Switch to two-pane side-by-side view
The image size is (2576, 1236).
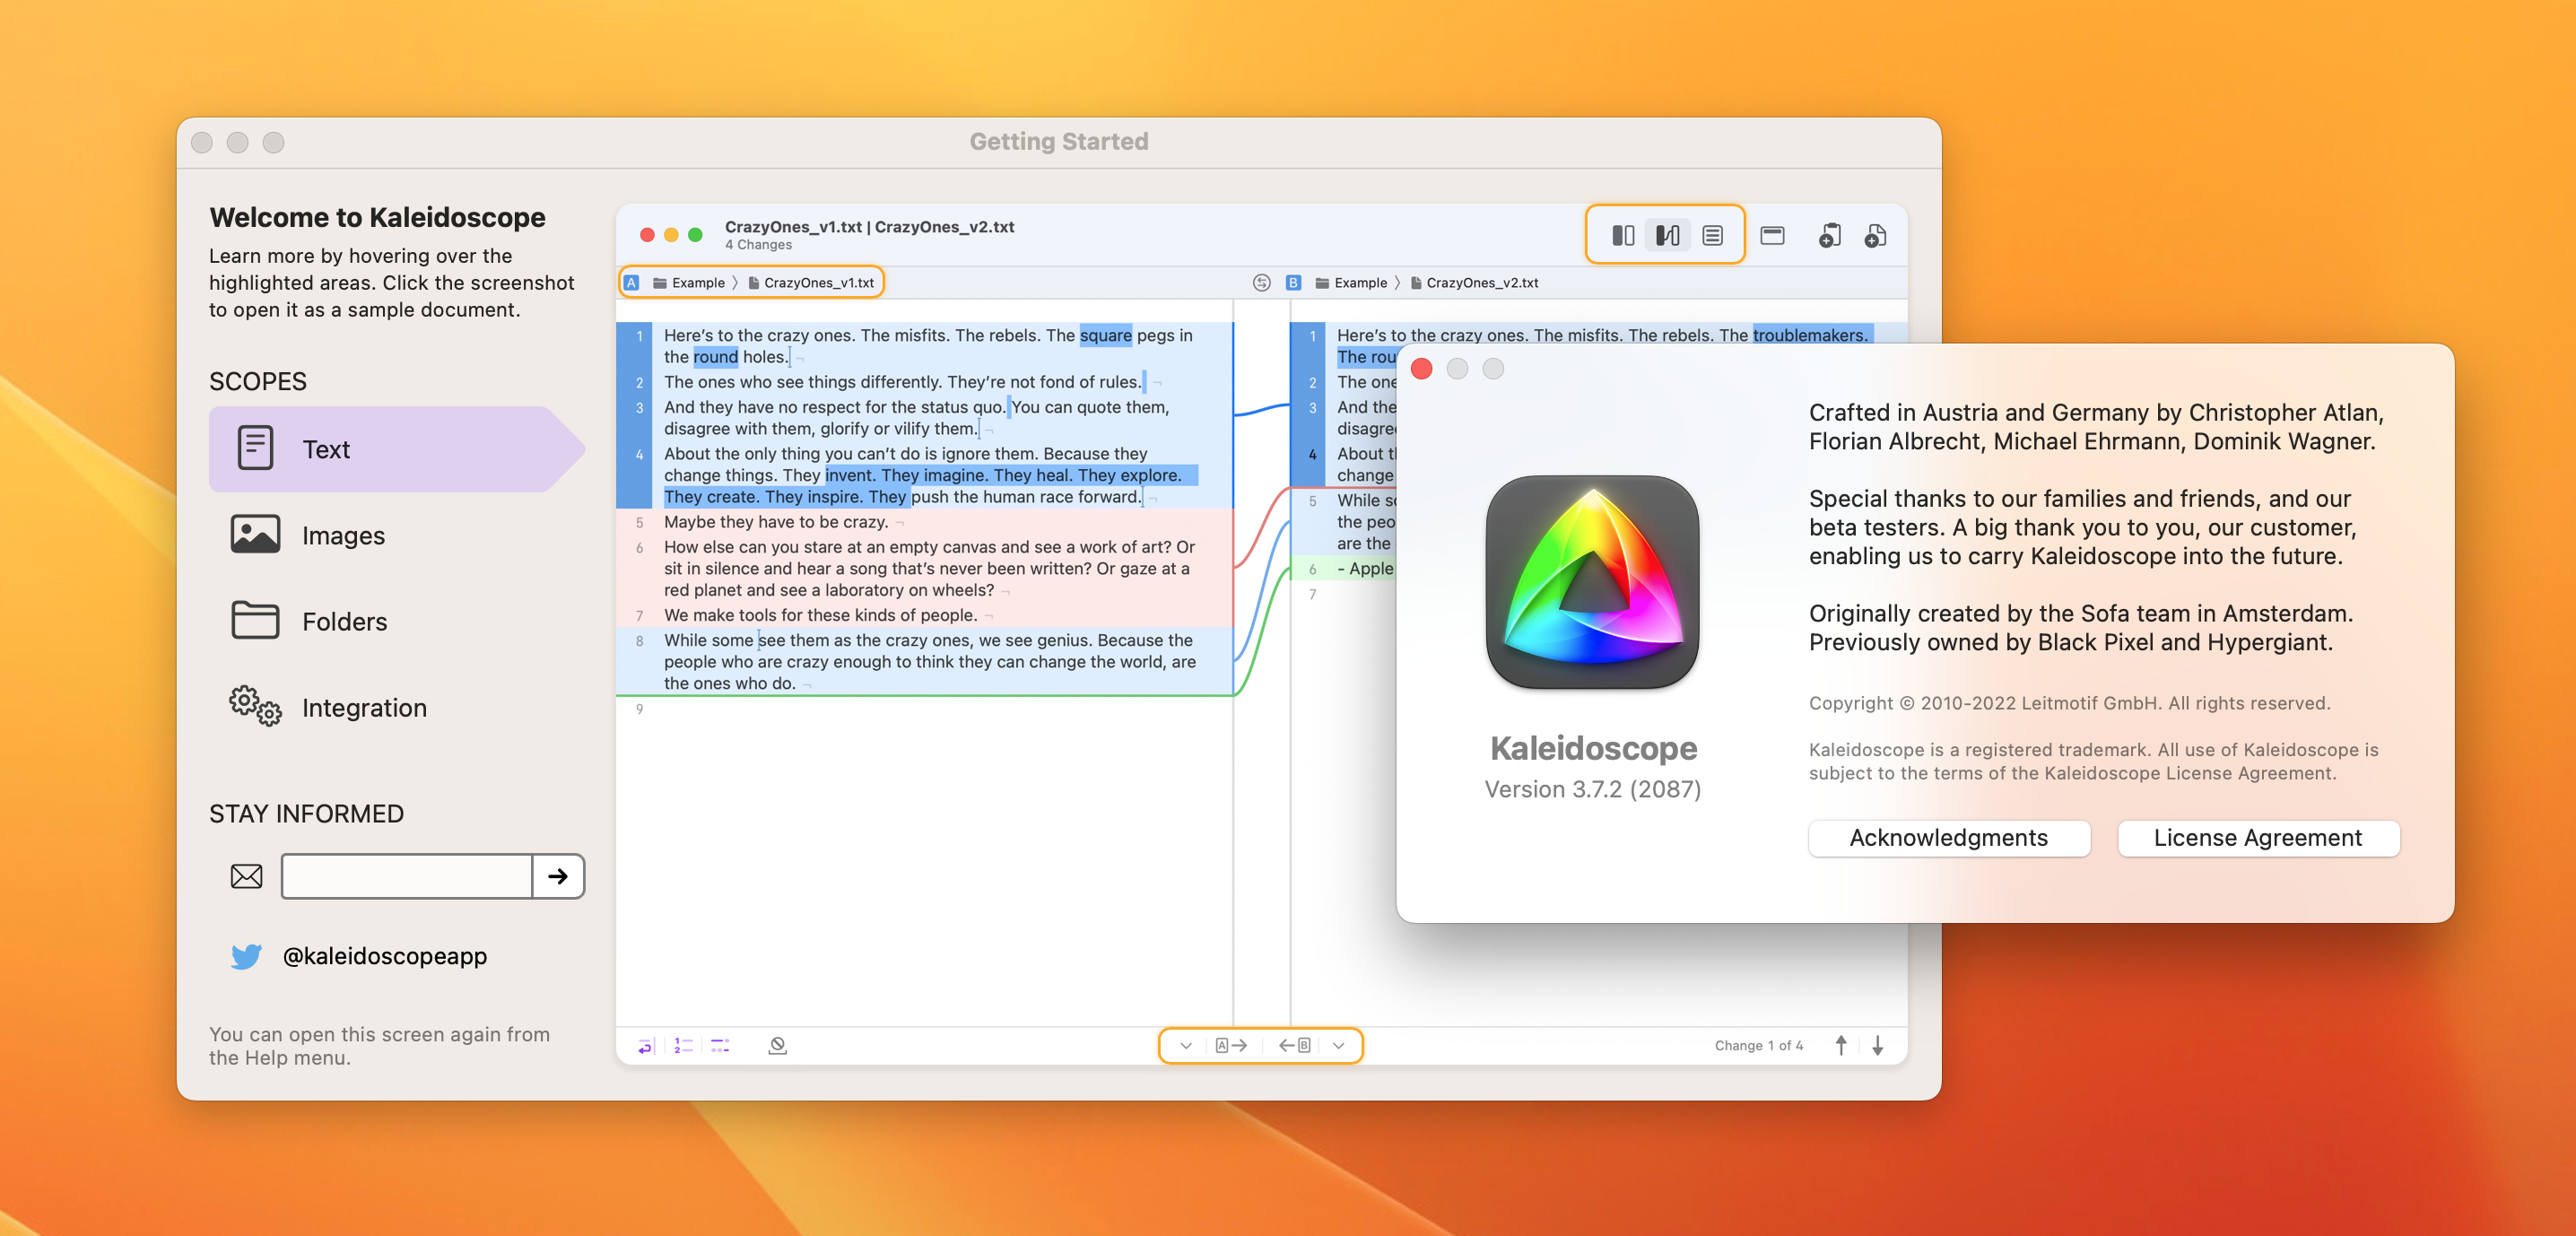[1623, 233]
